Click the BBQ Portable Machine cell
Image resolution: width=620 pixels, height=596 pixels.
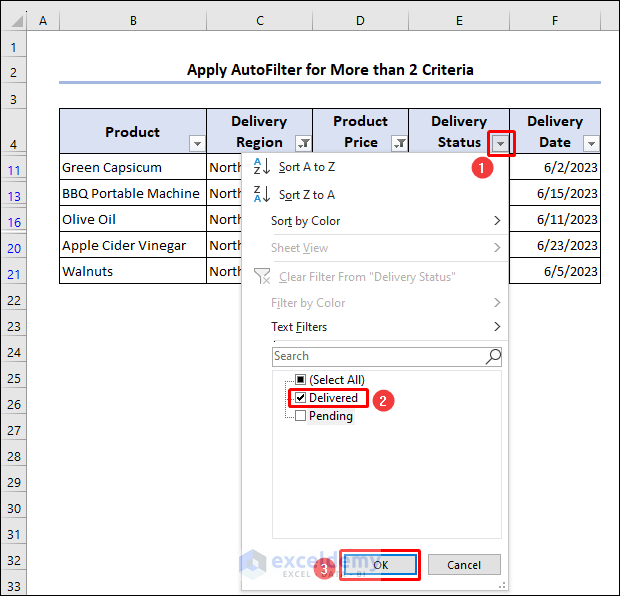coord(133,193)
